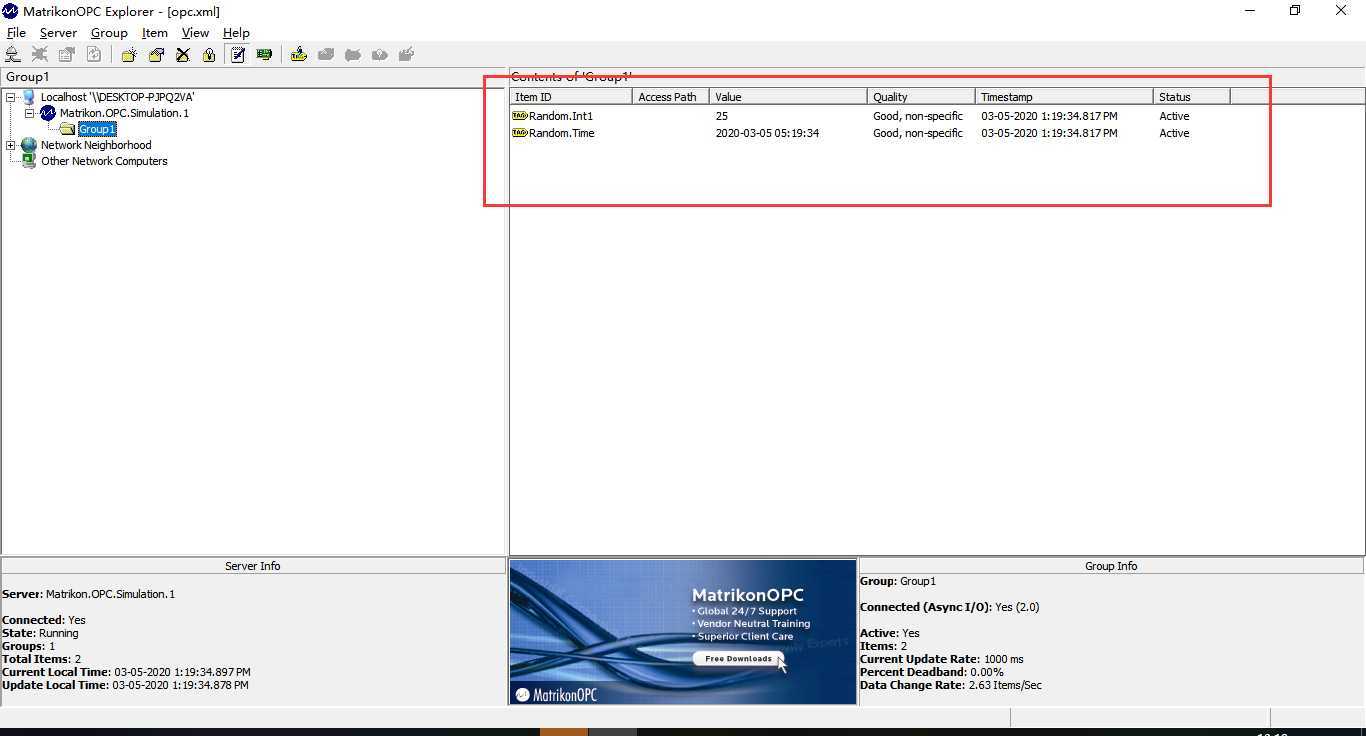The image size is (1366, 736).
Task: Select Other Network Computers in the tree
Action: pyautogui.click(x=104, y=161)
